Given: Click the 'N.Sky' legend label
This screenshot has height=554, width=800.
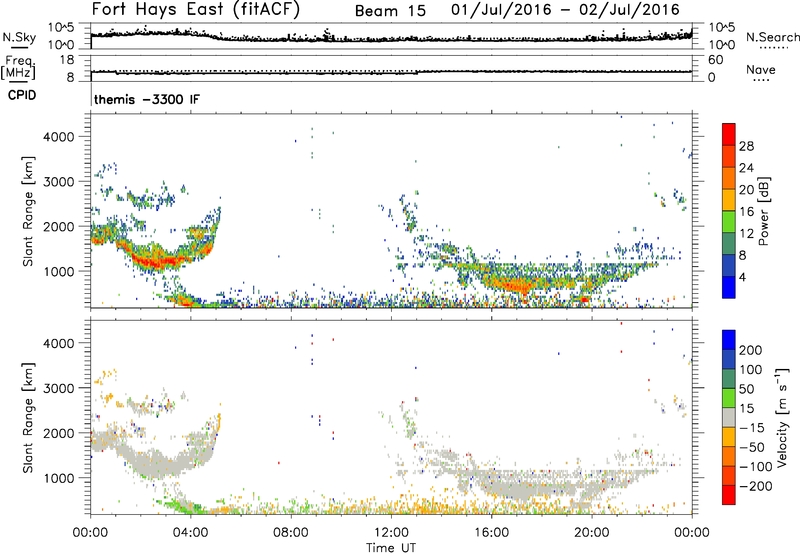Looking at the screenshot, I should point(19,37).
